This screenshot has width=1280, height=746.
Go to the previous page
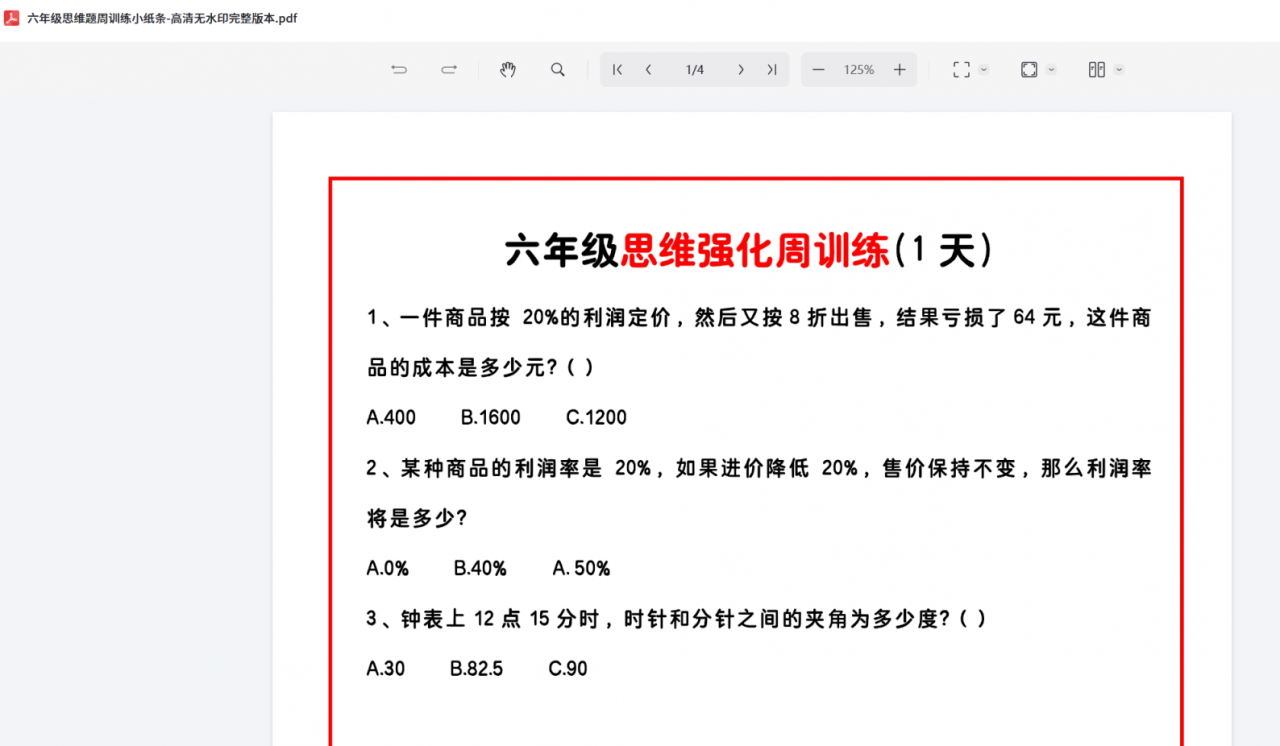coord(649,70)
